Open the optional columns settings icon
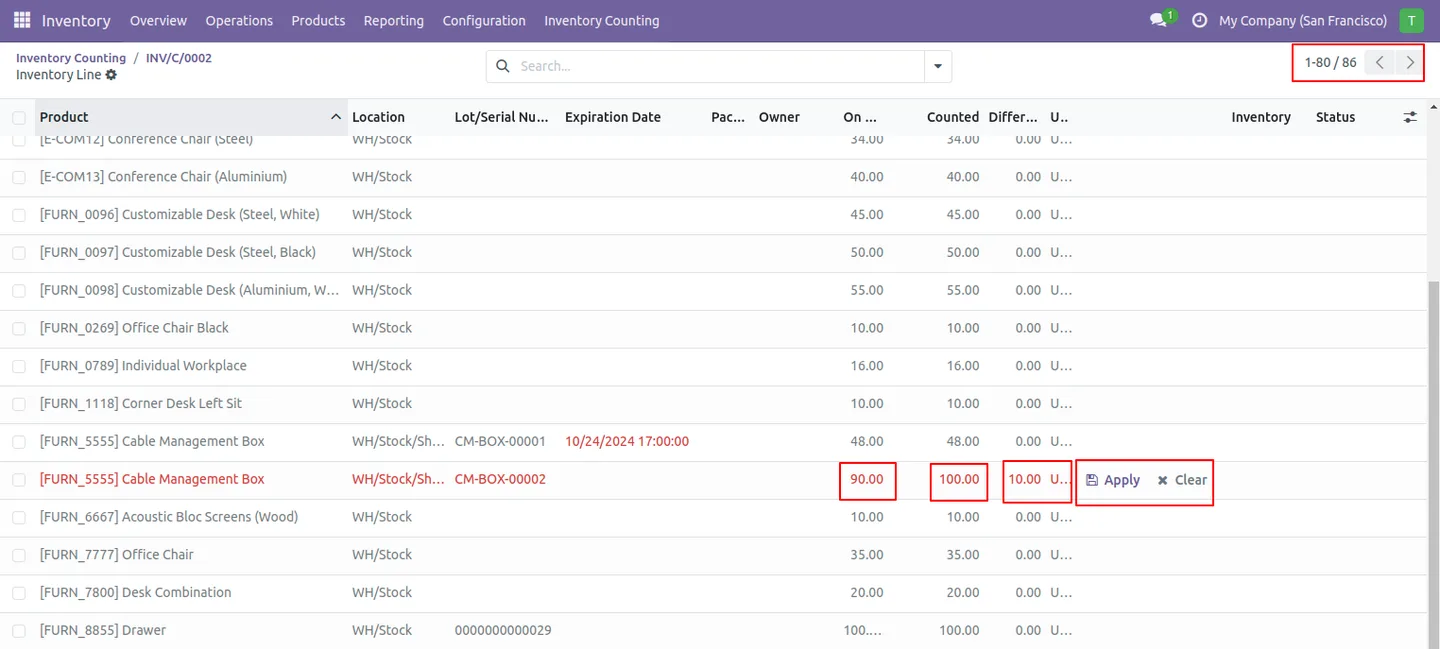 1410,117
